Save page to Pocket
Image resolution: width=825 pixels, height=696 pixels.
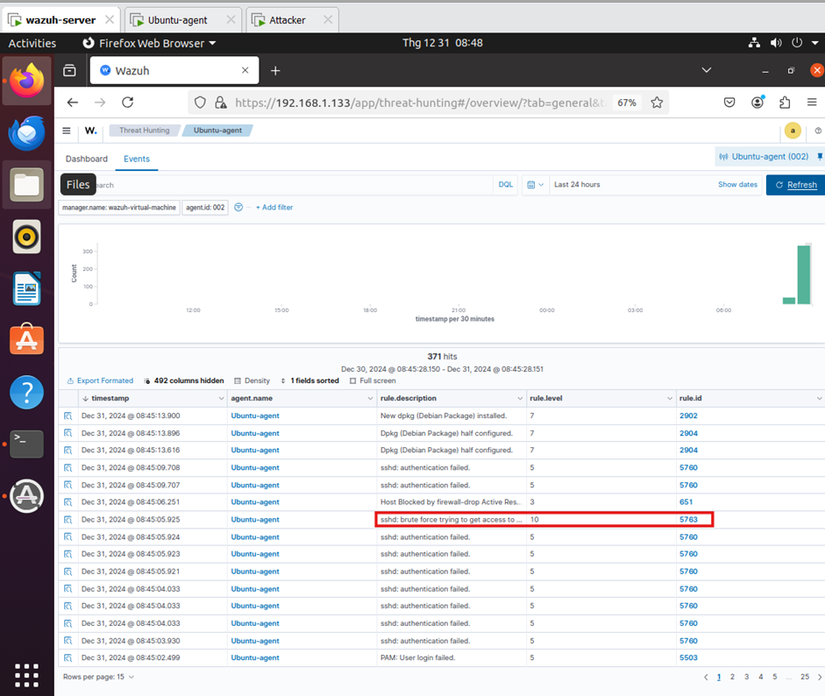[729, 103]
